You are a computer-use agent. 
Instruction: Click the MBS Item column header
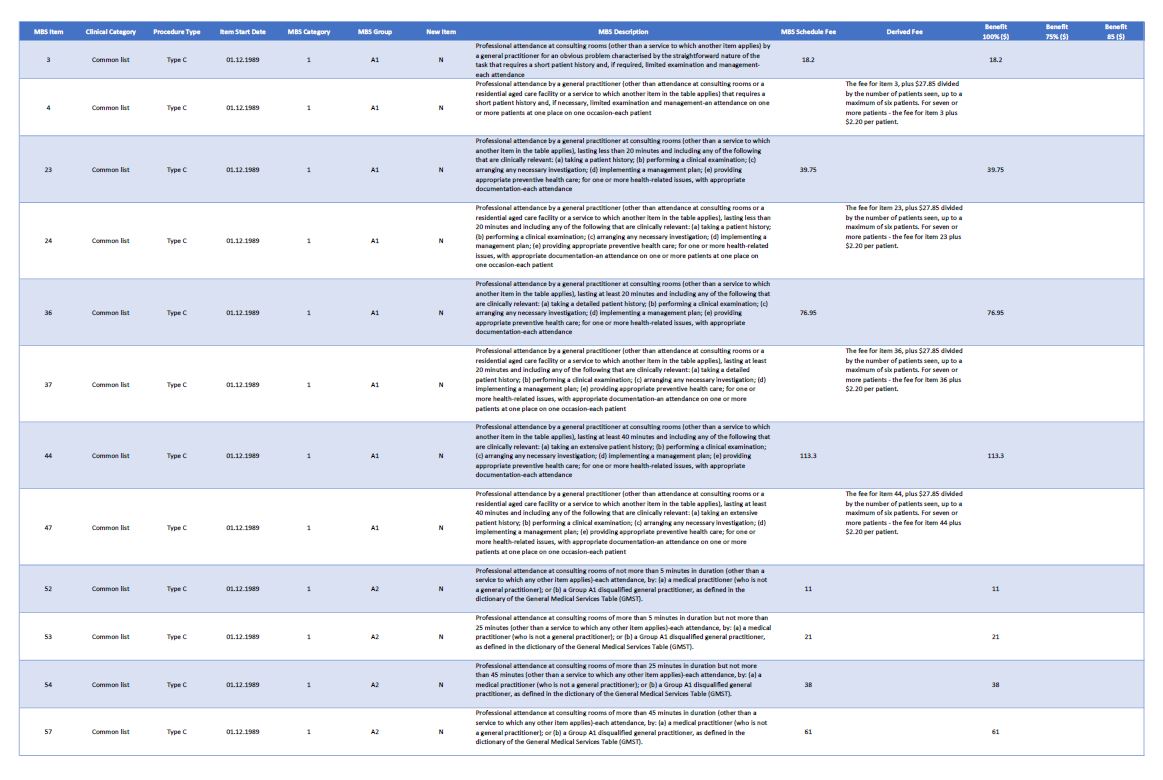click(48, 32)
